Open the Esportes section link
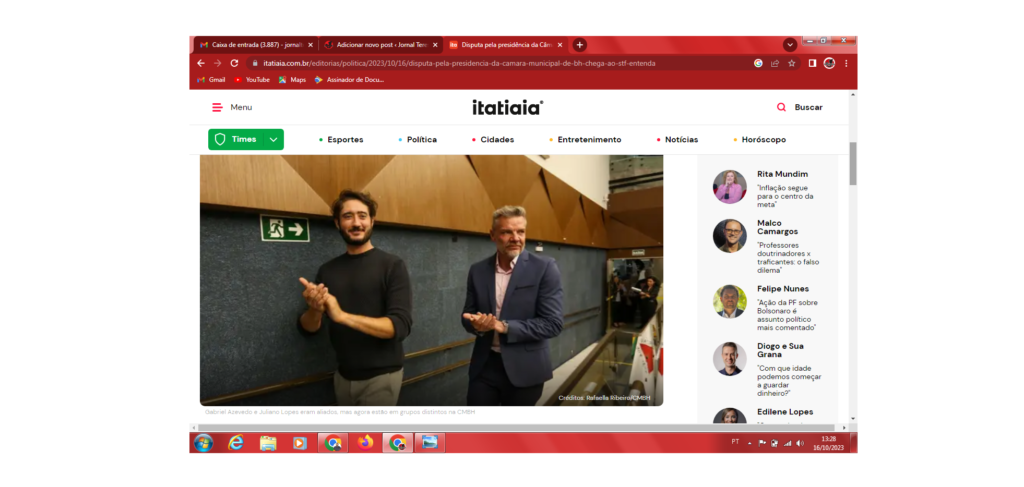The image size is (1024, 487). (345, 140)
